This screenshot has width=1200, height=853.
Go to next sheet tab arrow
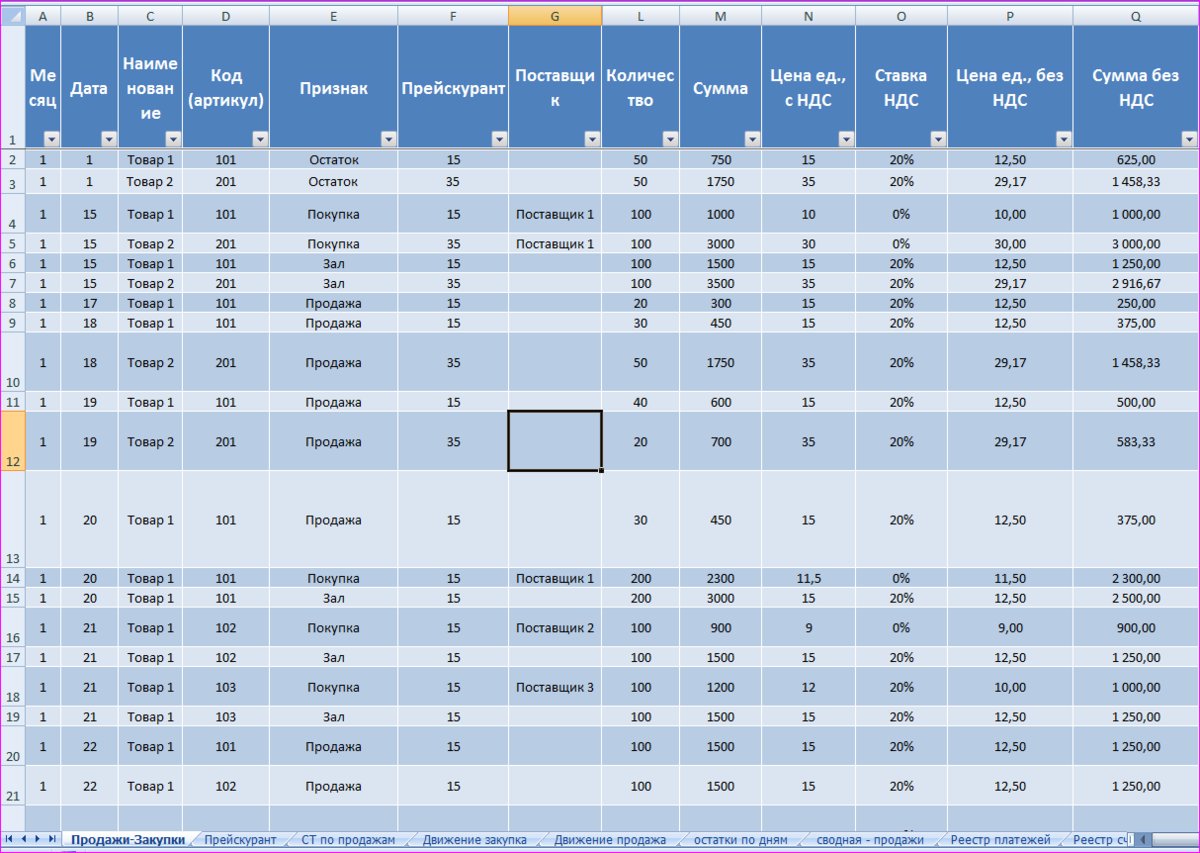click(38, 839)
